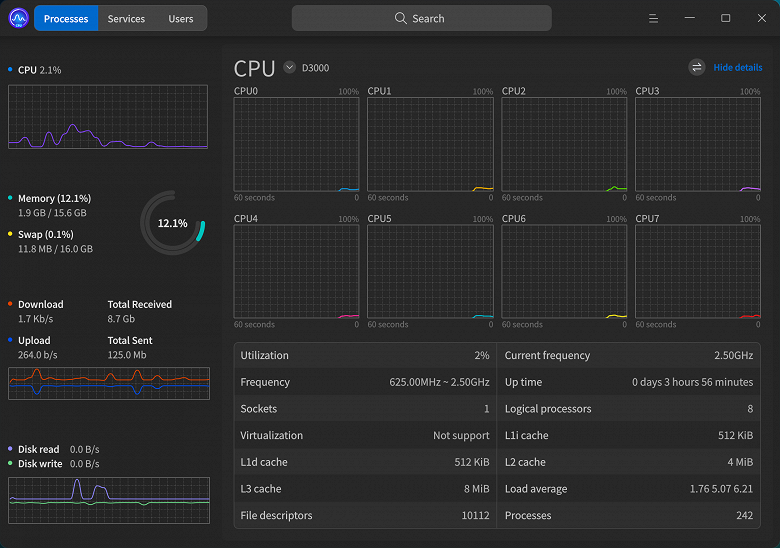Screen dimensions: 780x548
Task: Switch to the Processes tab
Action: click(66, 18)
